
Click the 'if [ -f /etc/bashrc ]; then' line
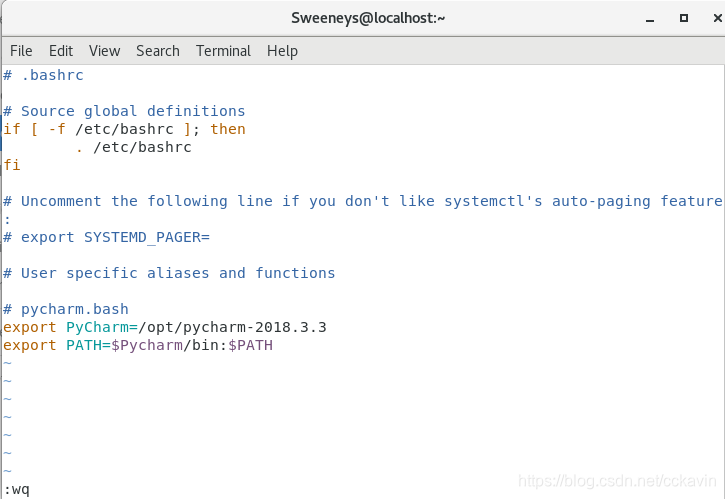point(124,129)
